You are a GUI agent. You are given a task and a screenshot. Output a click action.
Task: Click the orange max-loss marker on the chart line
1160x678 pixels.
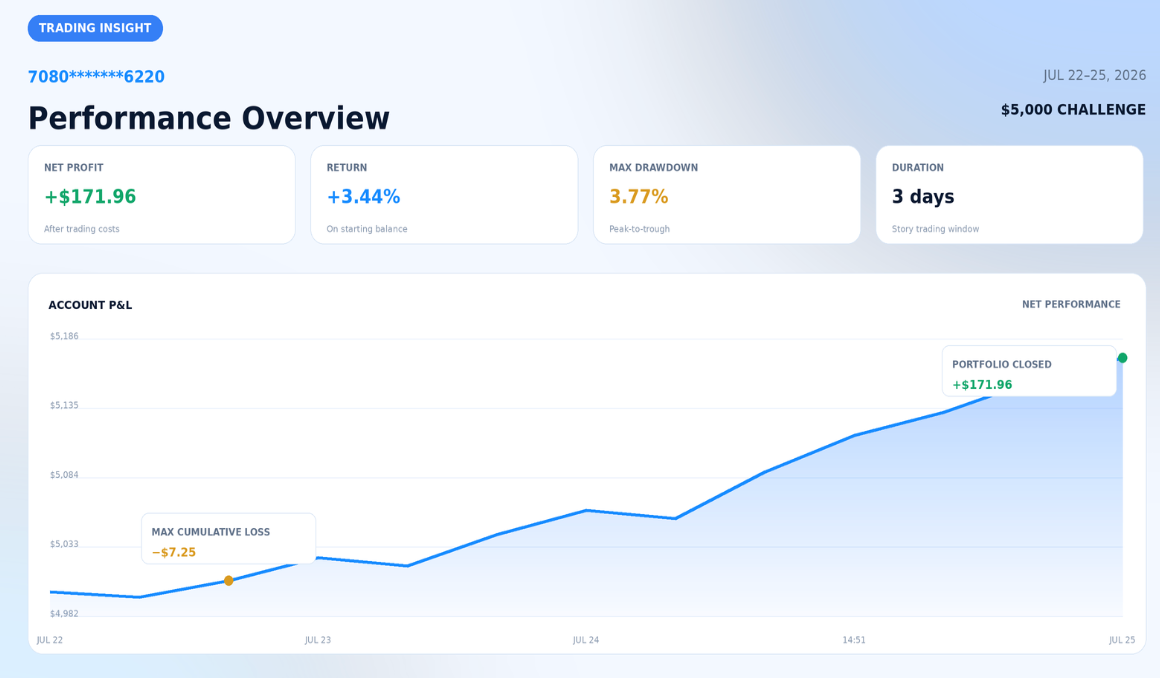(x=229, y=581)
